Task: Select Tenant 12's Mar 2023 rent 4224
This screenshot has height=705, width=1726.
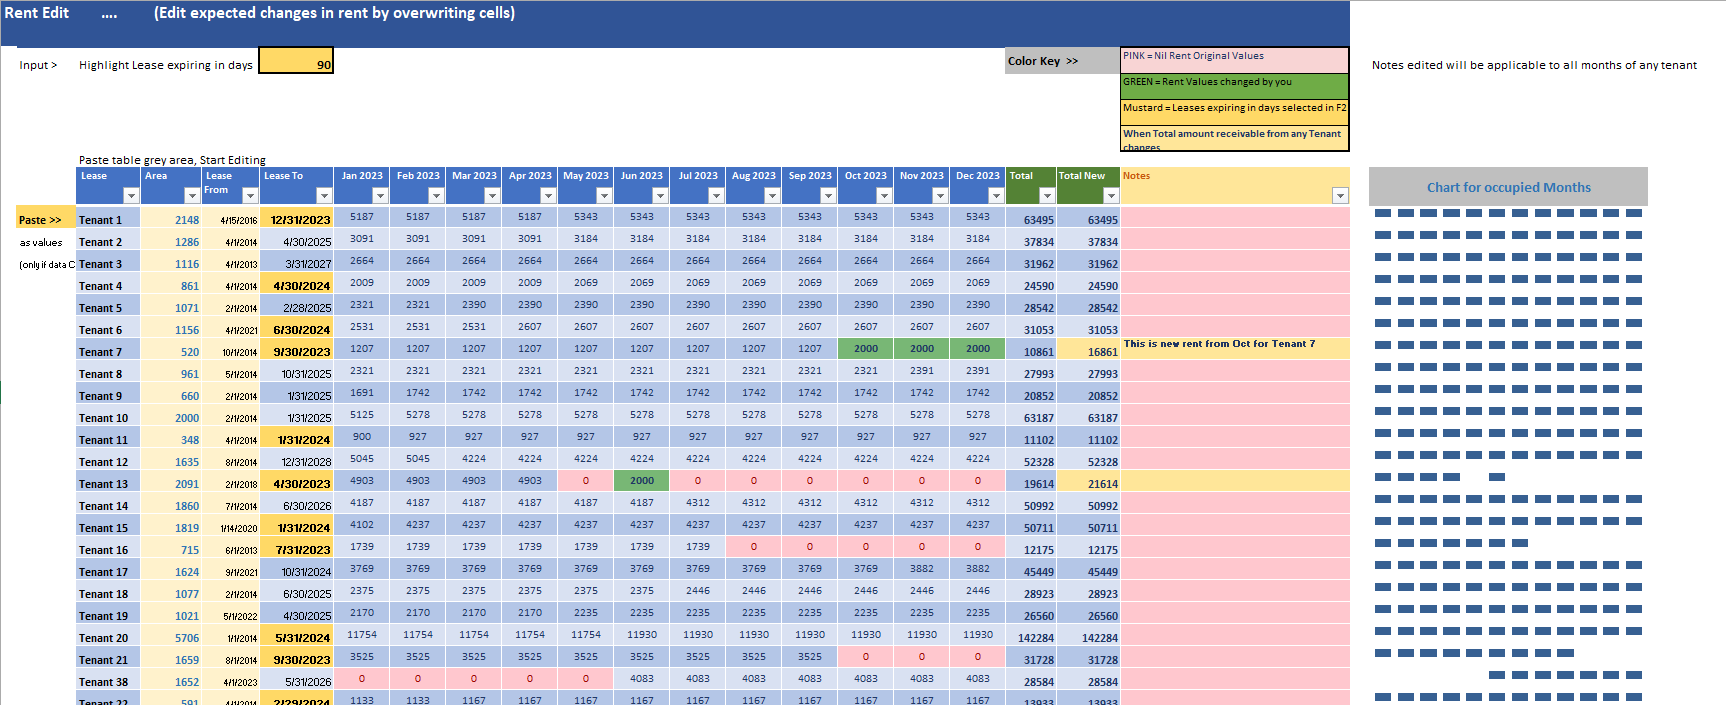Action: tap(474, 459)
